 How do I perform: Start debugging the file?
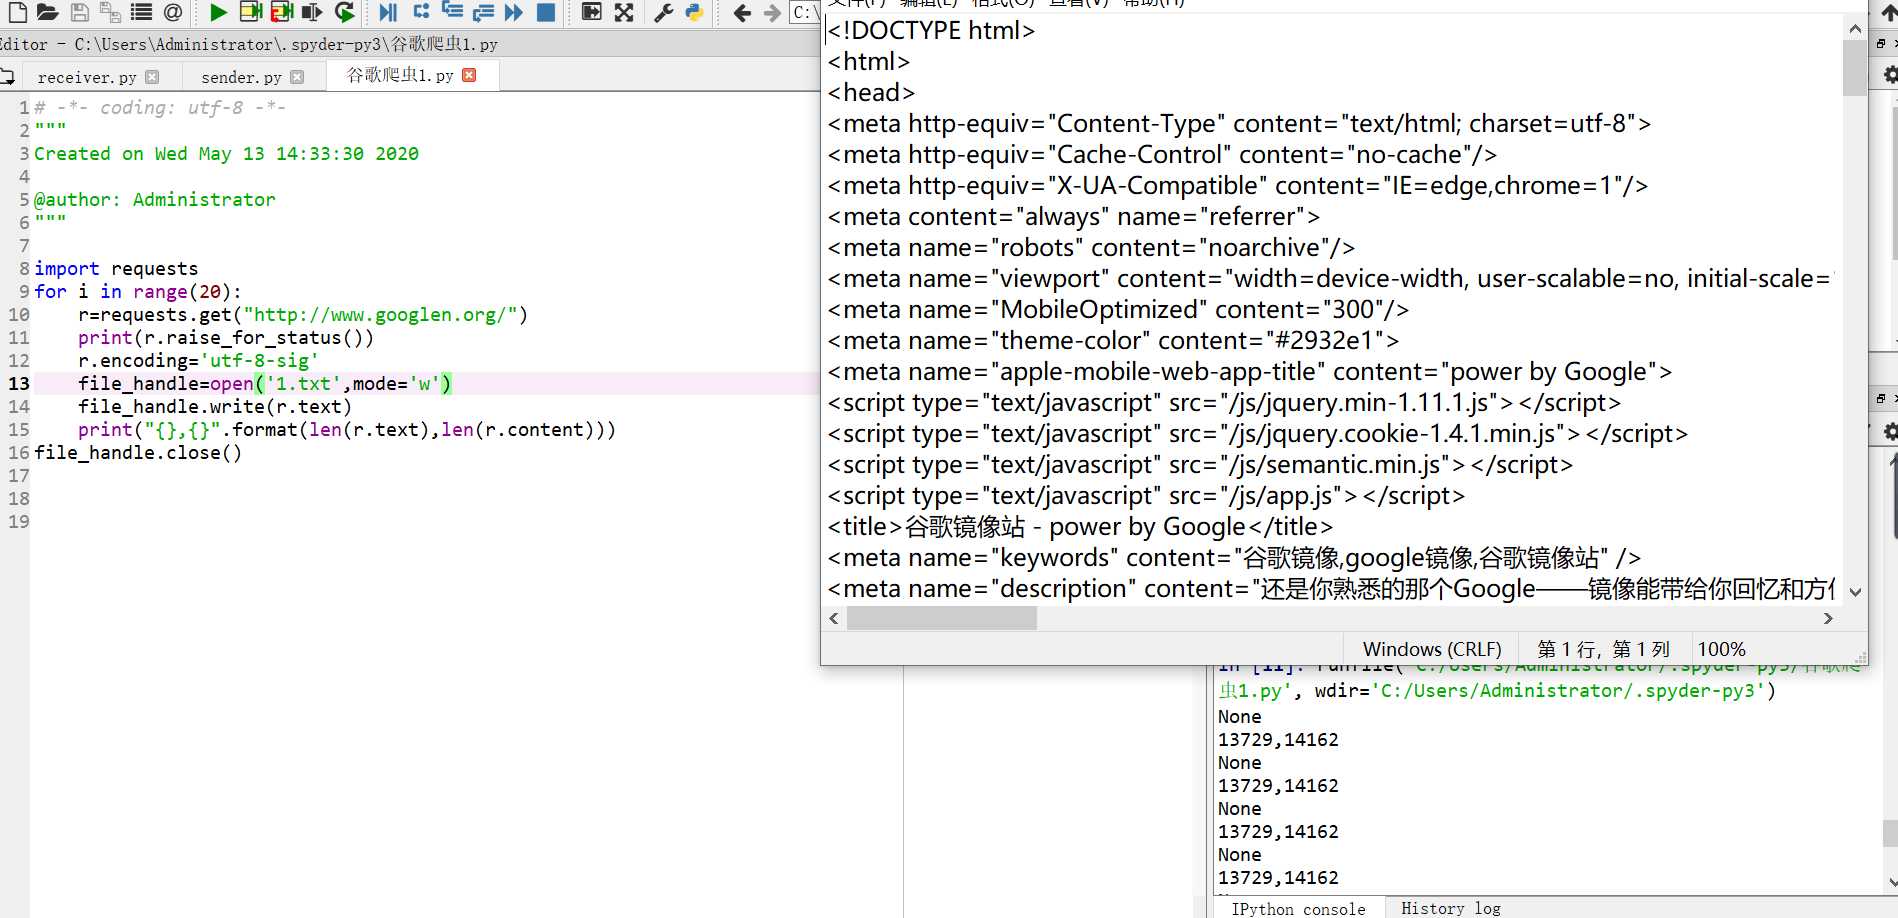(x=388, y=12)
